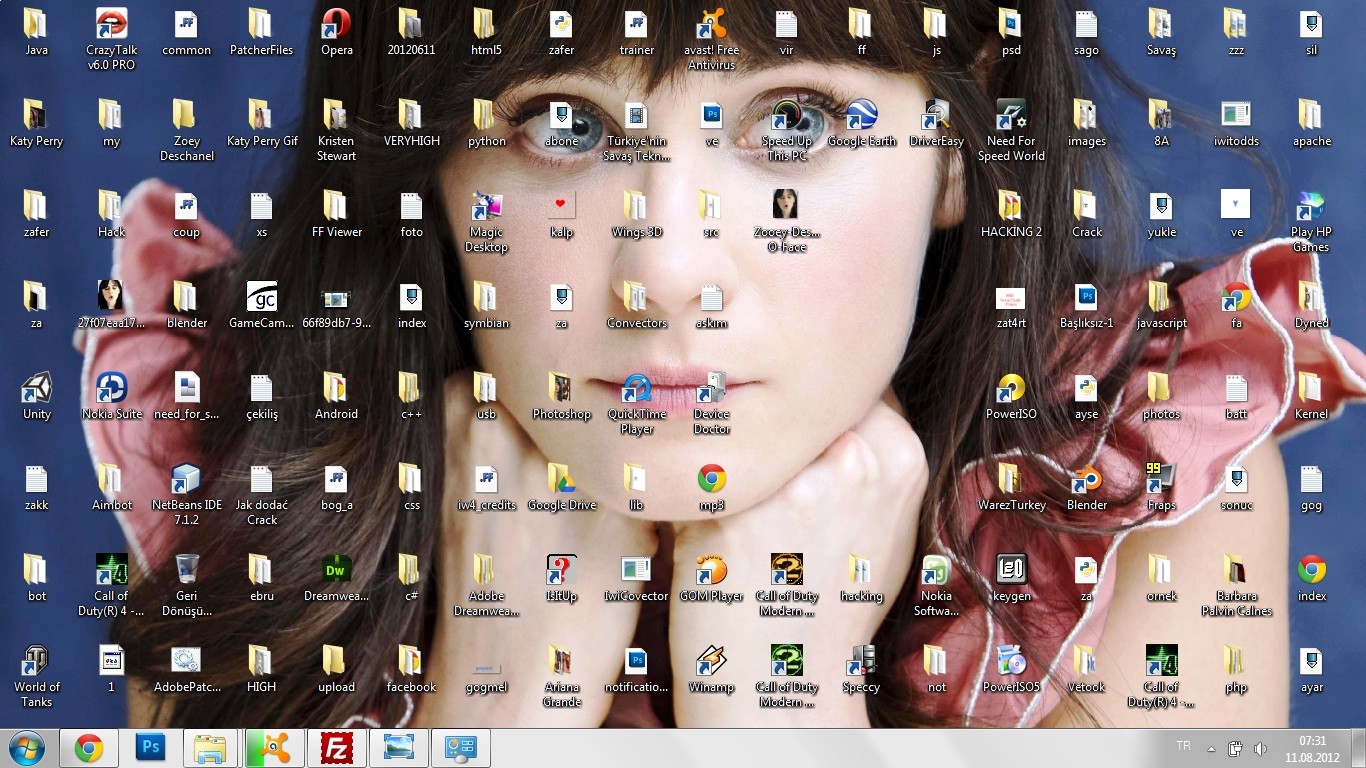The height and width of the screenshot is (768, 1366).
Task: Open FileZilla from the taskbar
Action: (337, 748)
